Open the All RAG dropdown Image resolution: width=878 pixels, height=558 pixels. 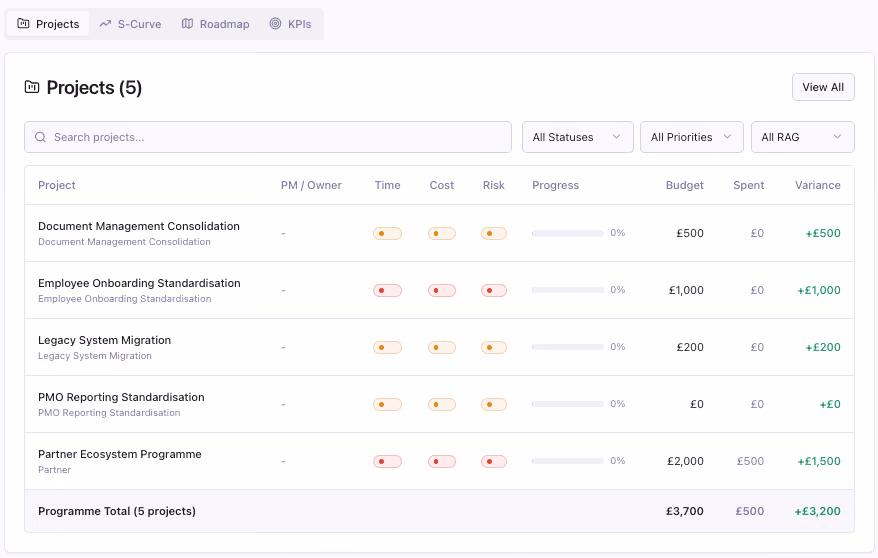click(x=802, y=137)
